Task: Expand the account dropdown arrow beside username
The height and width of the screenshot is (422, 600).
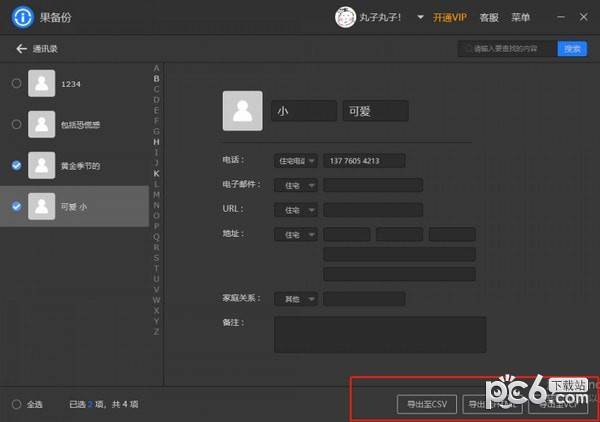Action: 420,17
